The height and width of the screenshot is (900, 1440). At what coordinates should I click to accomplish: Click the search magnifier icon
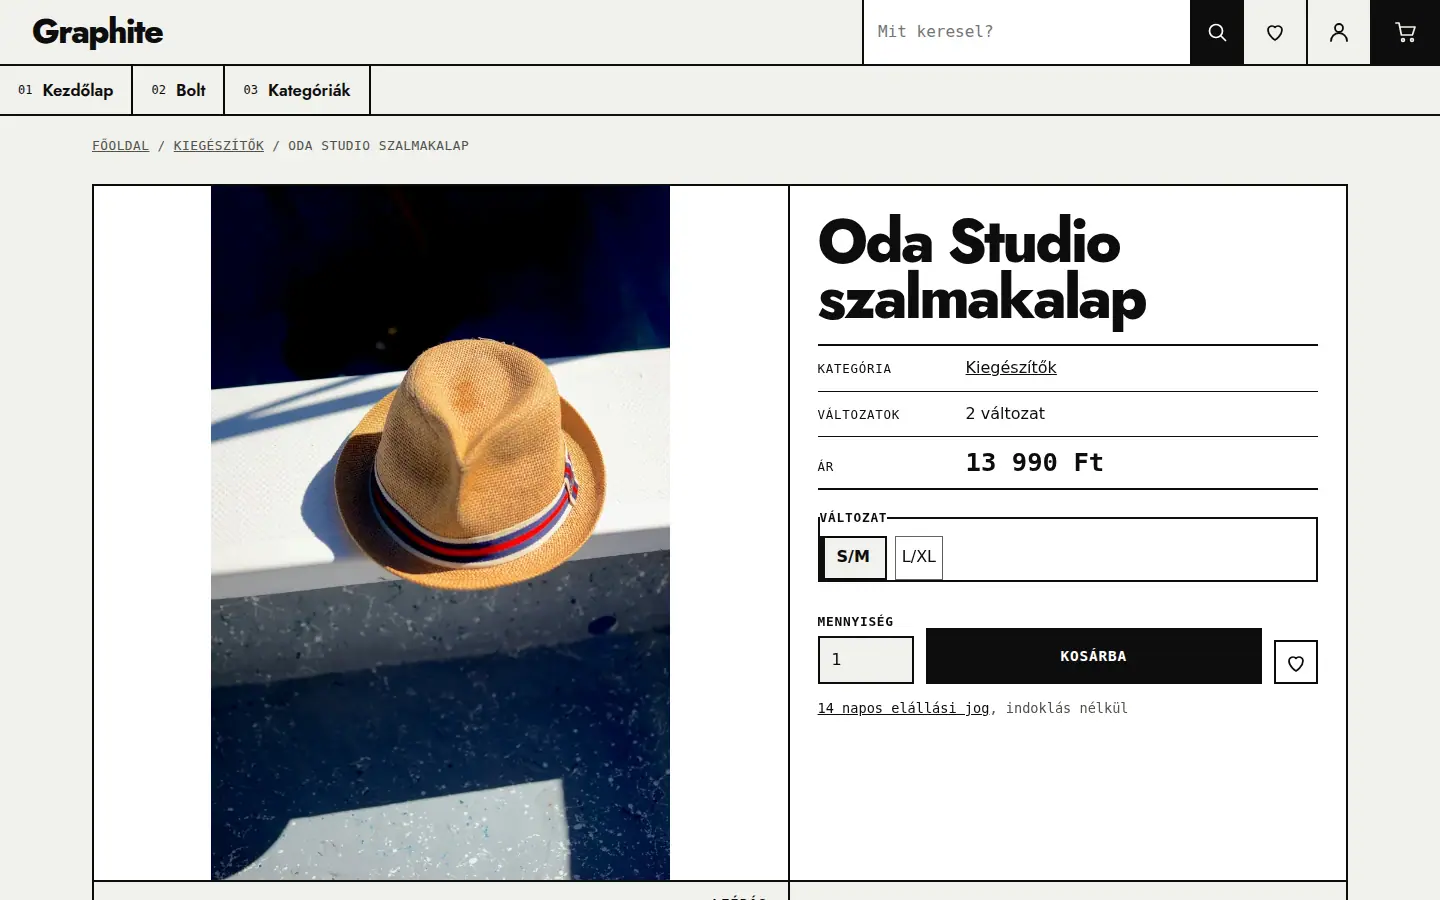point(1217,32)
